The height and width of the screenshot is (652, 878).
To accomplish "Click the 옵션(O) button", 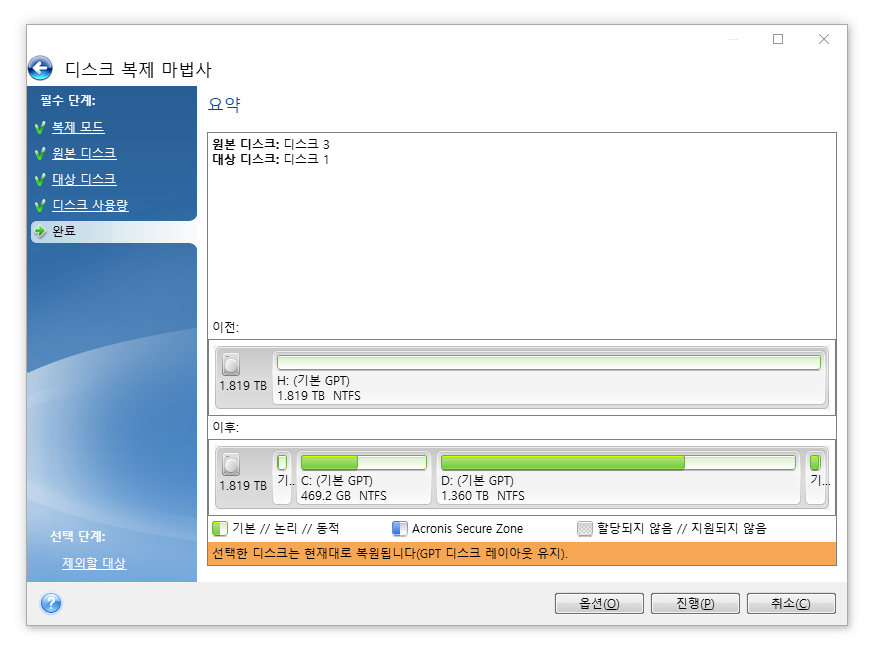I will [599, 603].
